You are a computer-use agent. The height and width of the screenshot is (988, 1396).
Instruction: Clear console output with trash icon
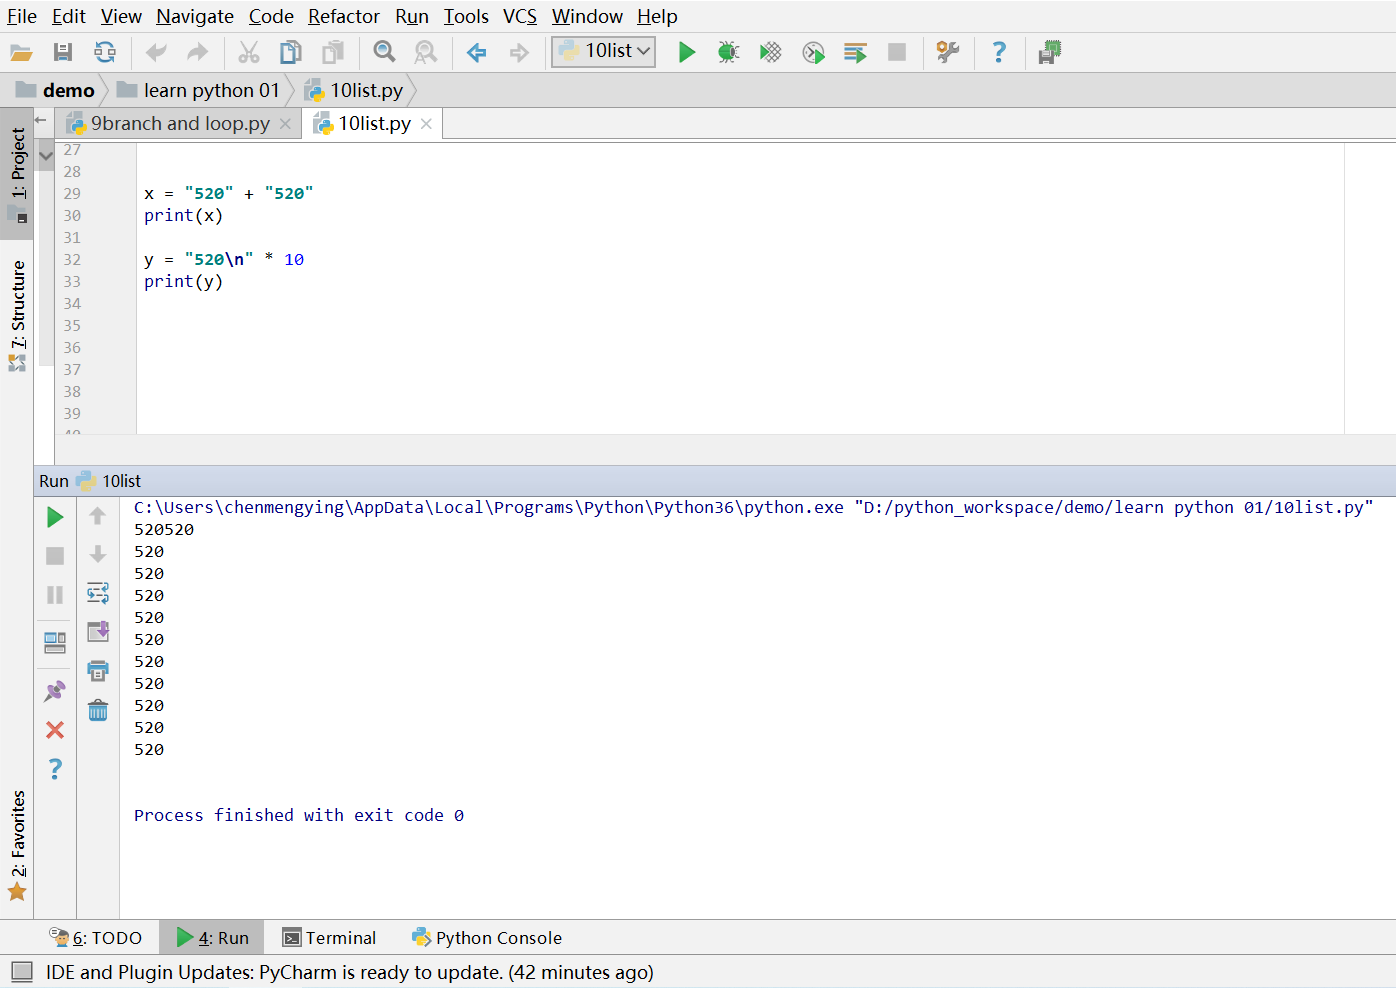click(x=98, y=710)
